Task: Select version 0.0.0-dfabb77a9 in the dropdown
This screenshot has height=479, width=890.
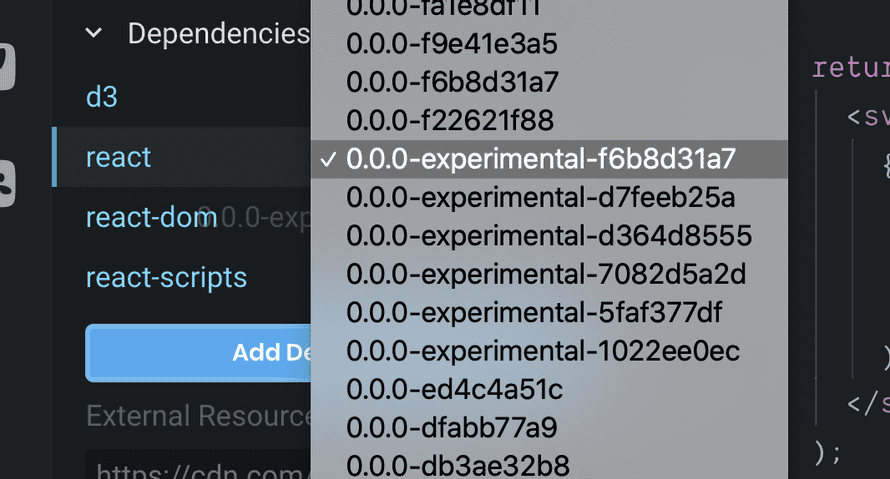Action: point(451,428)
